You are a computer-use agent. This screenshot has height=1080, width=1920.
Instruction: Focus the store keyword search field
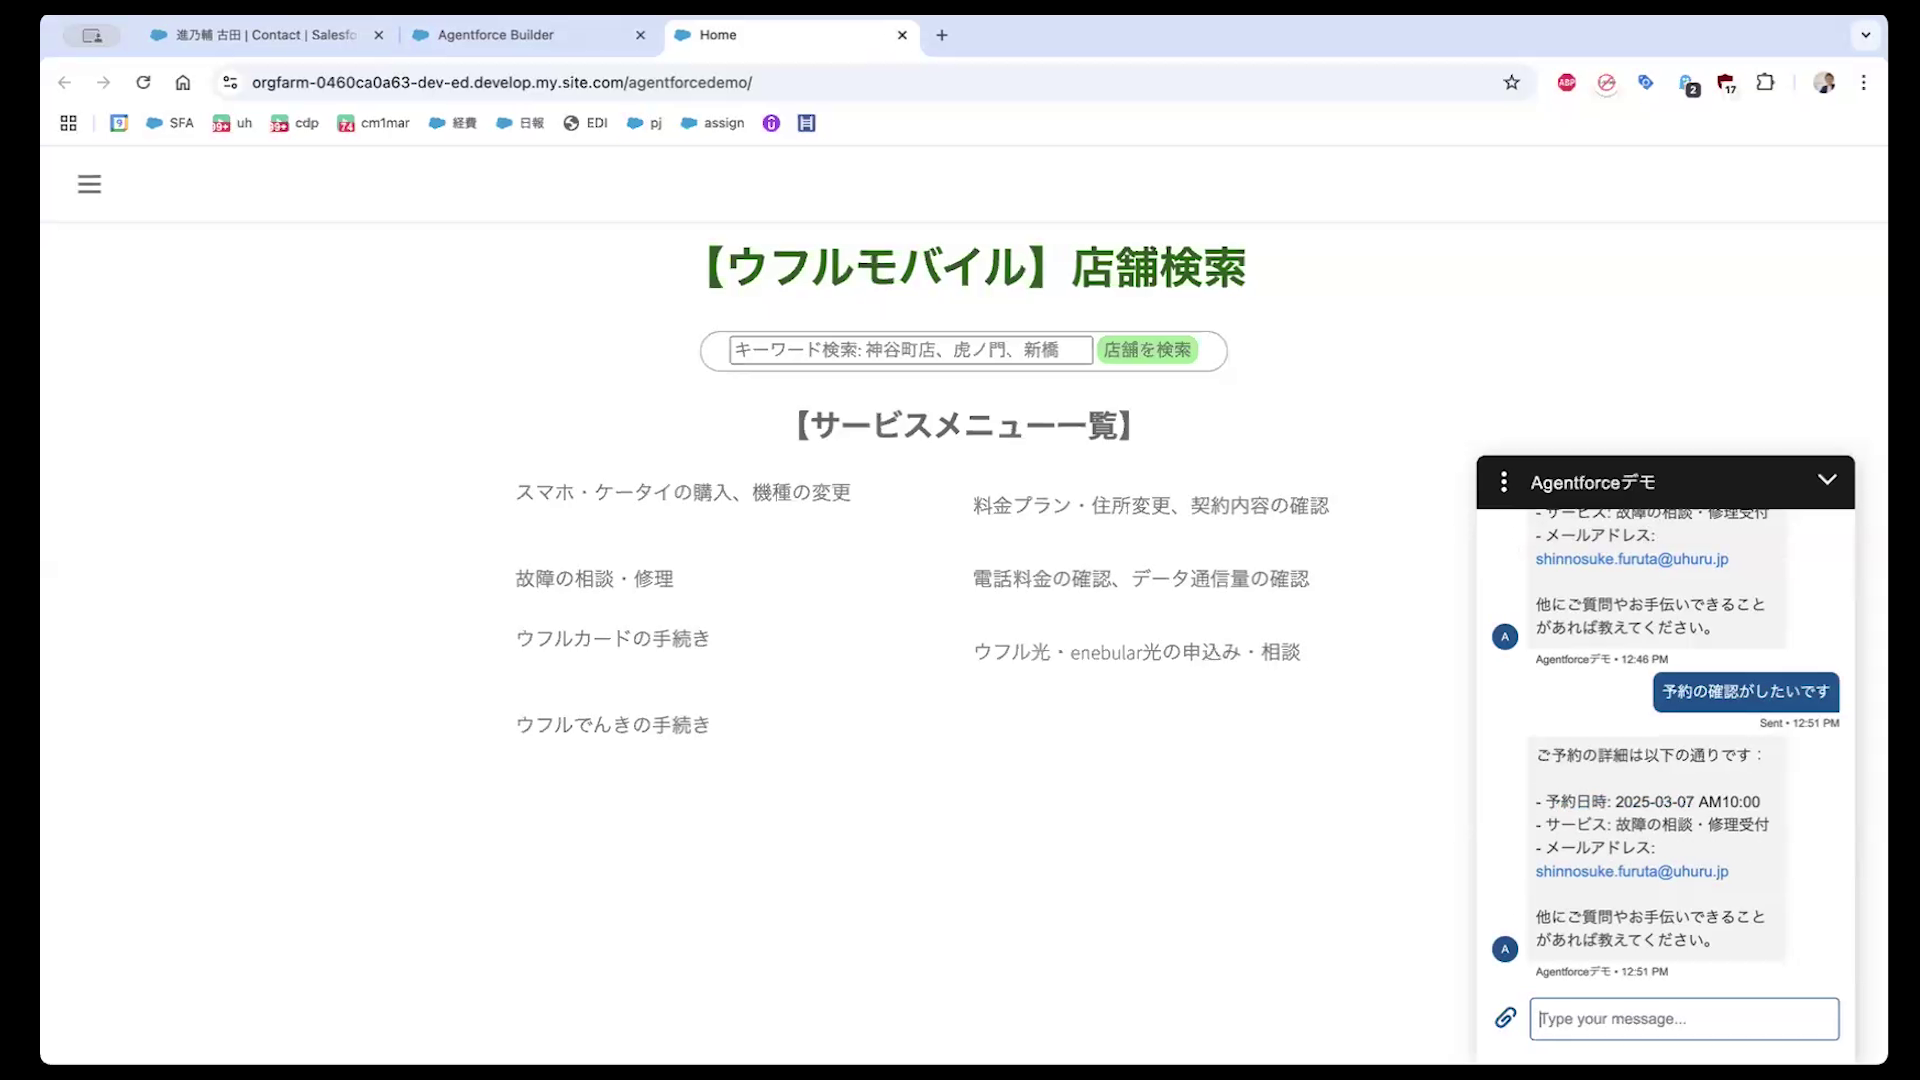coord(910,350)
